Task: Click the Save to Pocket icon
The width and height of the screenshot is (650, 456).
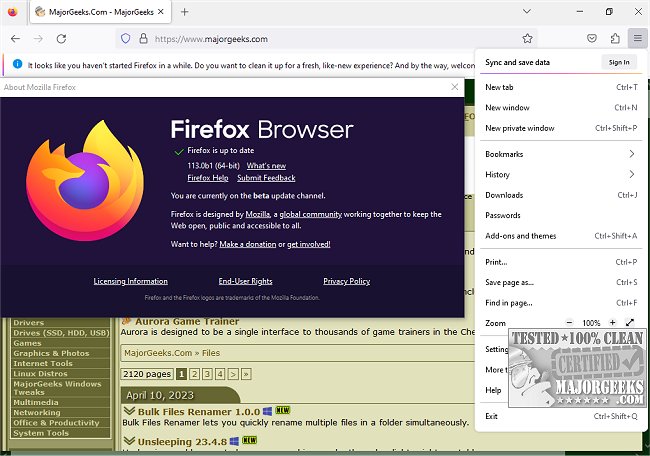Action: pyautogui.click(x=591, y=38)
